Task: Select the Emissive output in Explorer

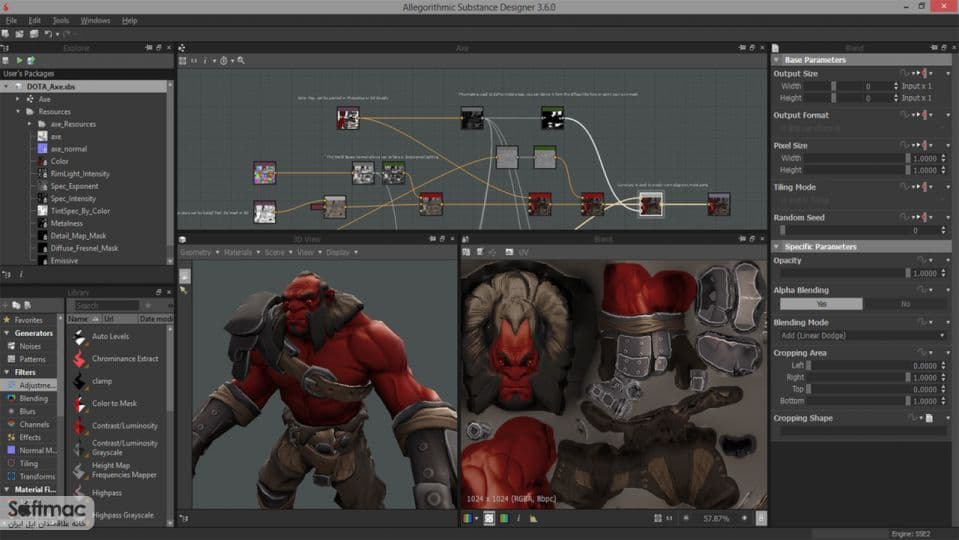Action: (x=64, y=261)
